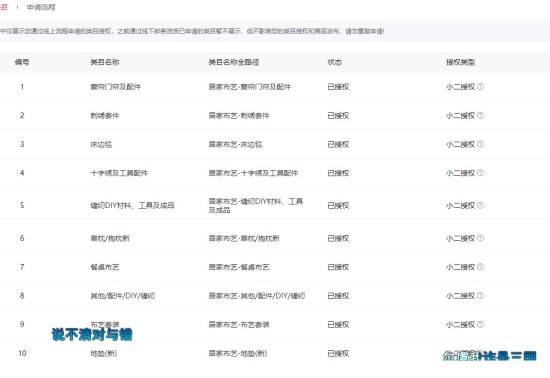Click full path 居家布艺-缝纫DIY材料、工具及成品

coord(256,205)
